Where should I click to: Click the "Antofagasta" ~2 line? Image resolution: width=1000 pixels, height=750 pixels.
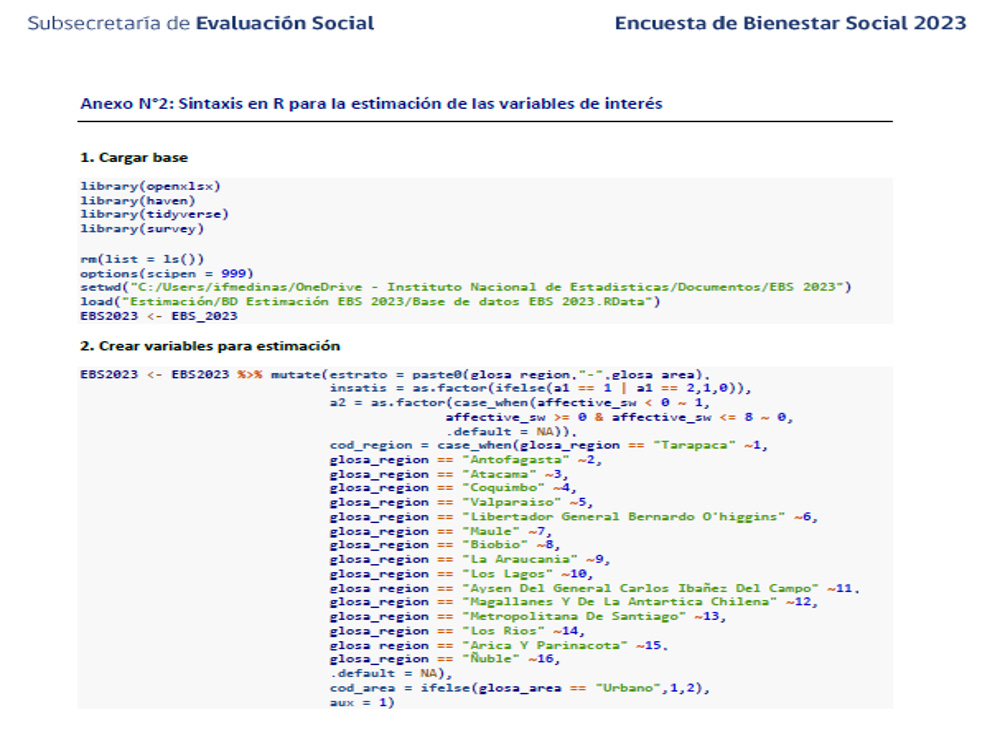466,460
